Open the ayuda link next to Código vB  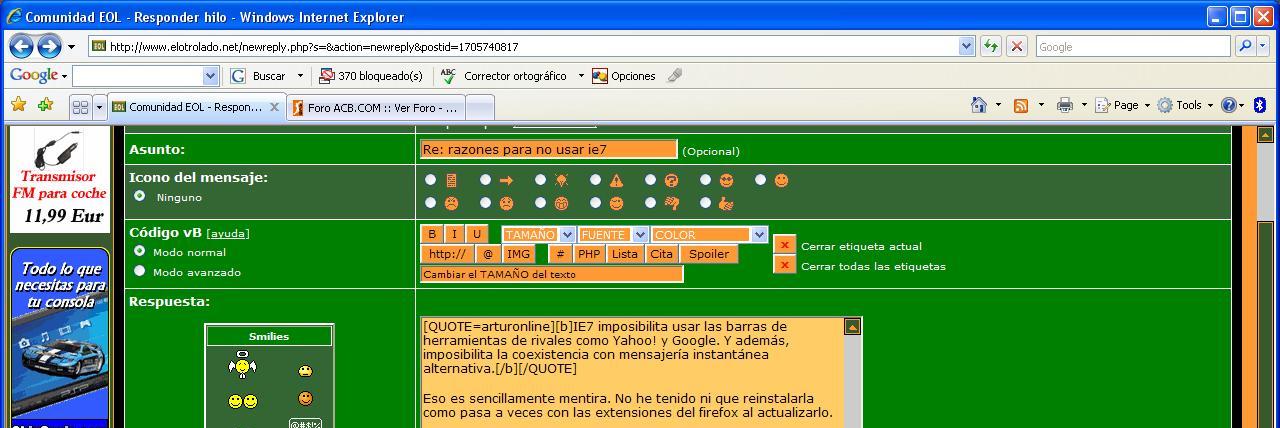pyautogui.click(x=227, y=233)
